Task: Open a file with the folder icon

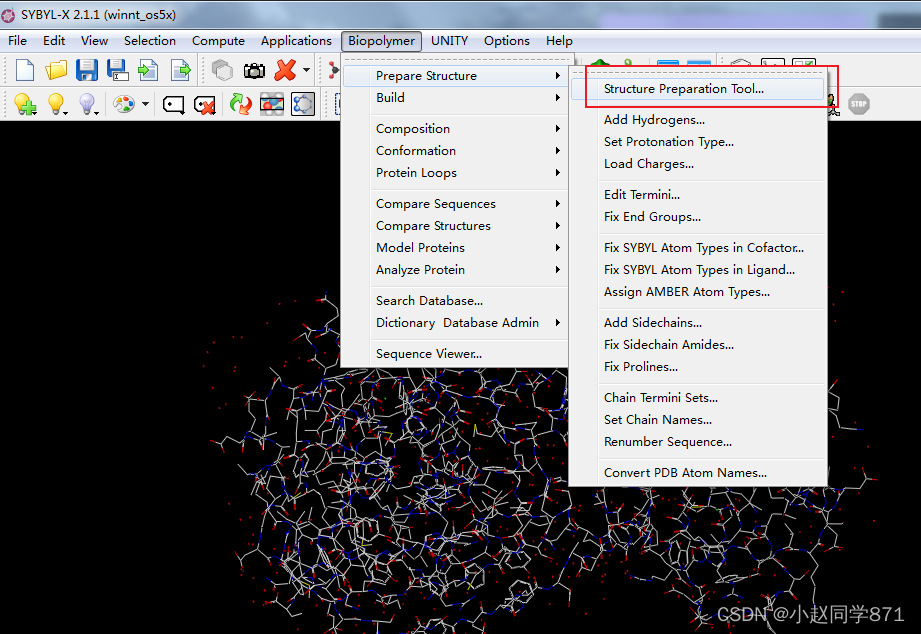Action: 56,70
